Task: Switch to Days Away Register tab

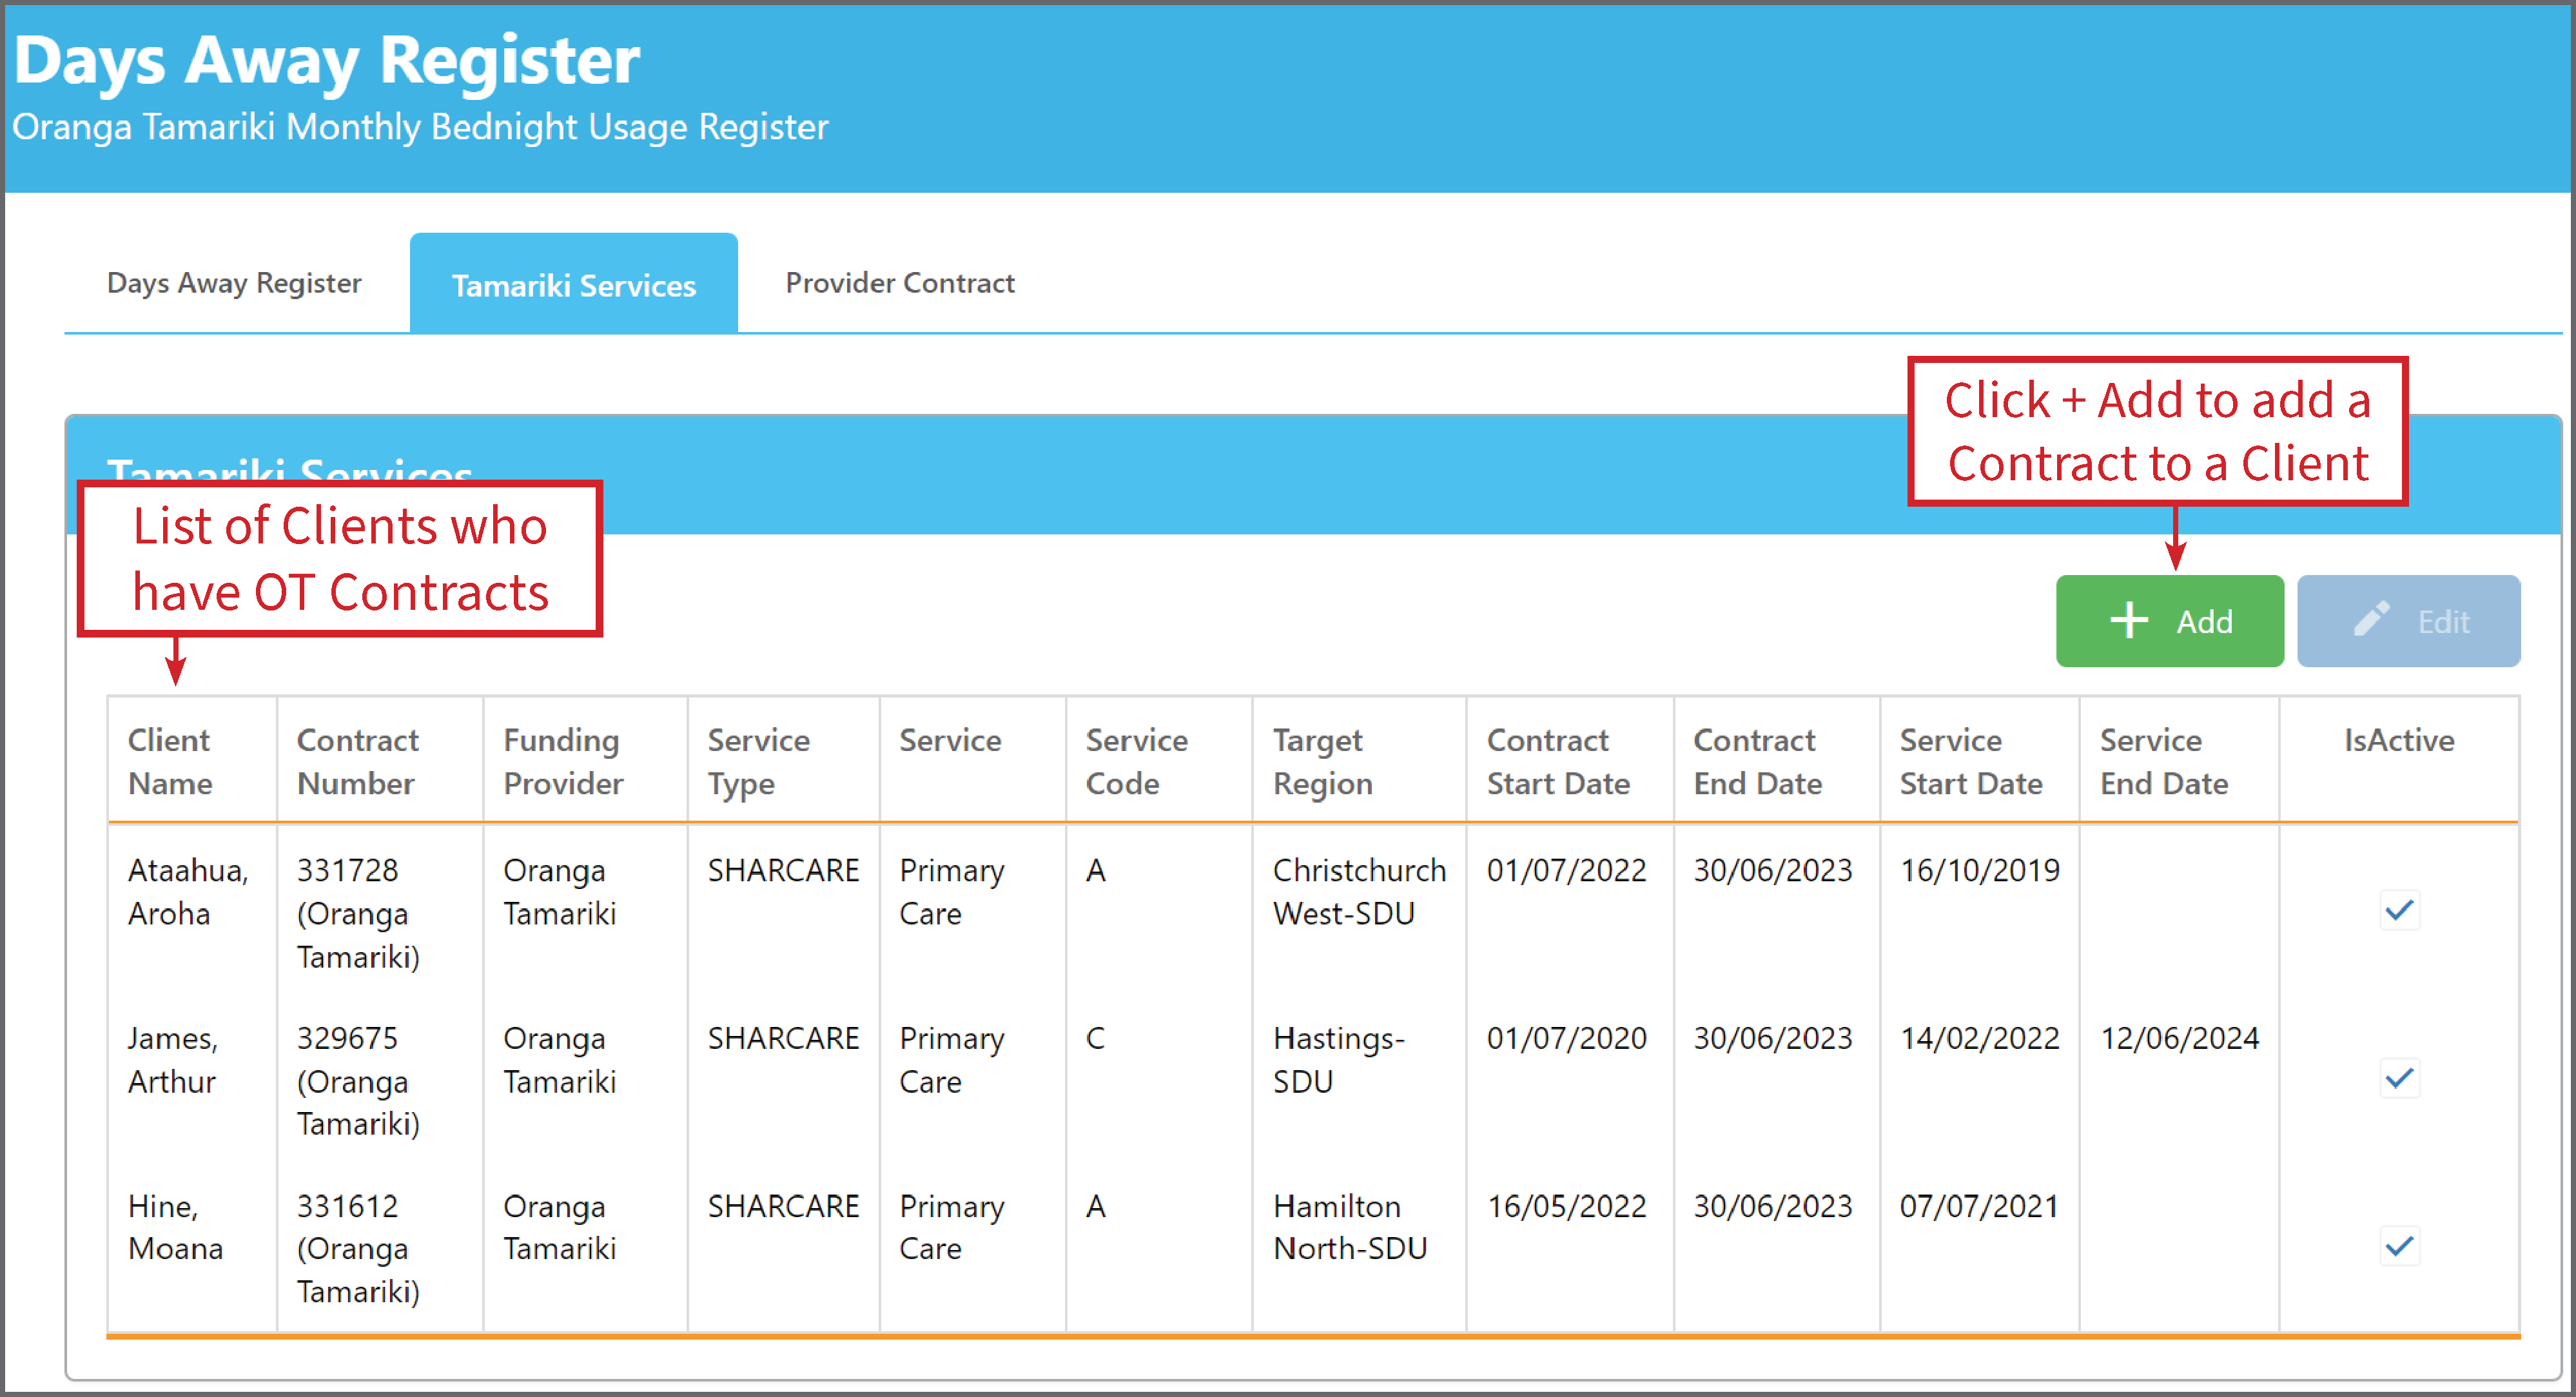Action: pyautogui.click(x=234, y=283)
